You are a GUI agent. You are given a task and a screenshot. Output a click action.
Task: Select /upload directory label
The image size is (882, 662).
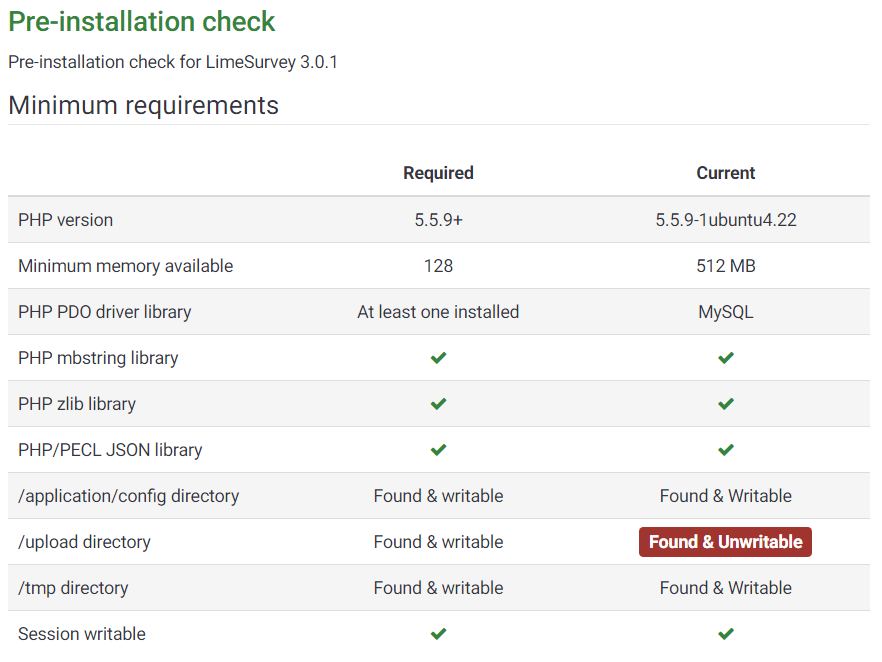pos(84,542)
